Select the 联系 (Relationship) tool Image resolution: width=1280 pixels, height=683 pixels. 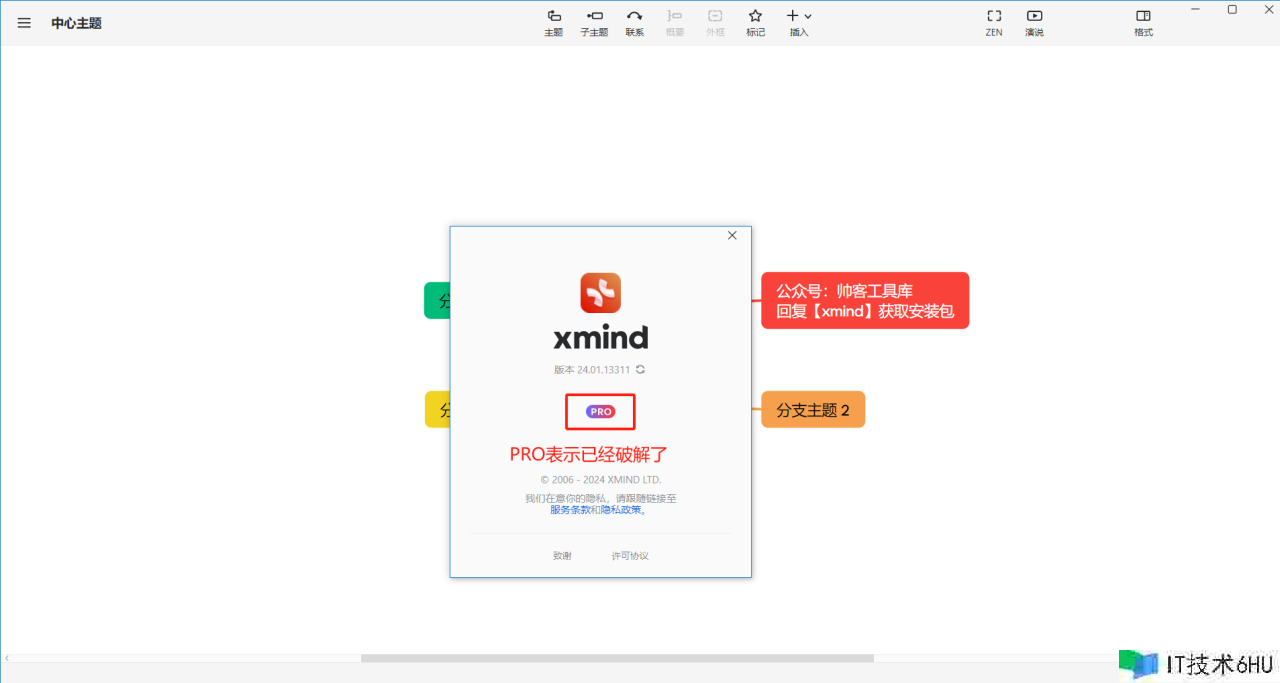pyautogui.click(x=634, y=22)
